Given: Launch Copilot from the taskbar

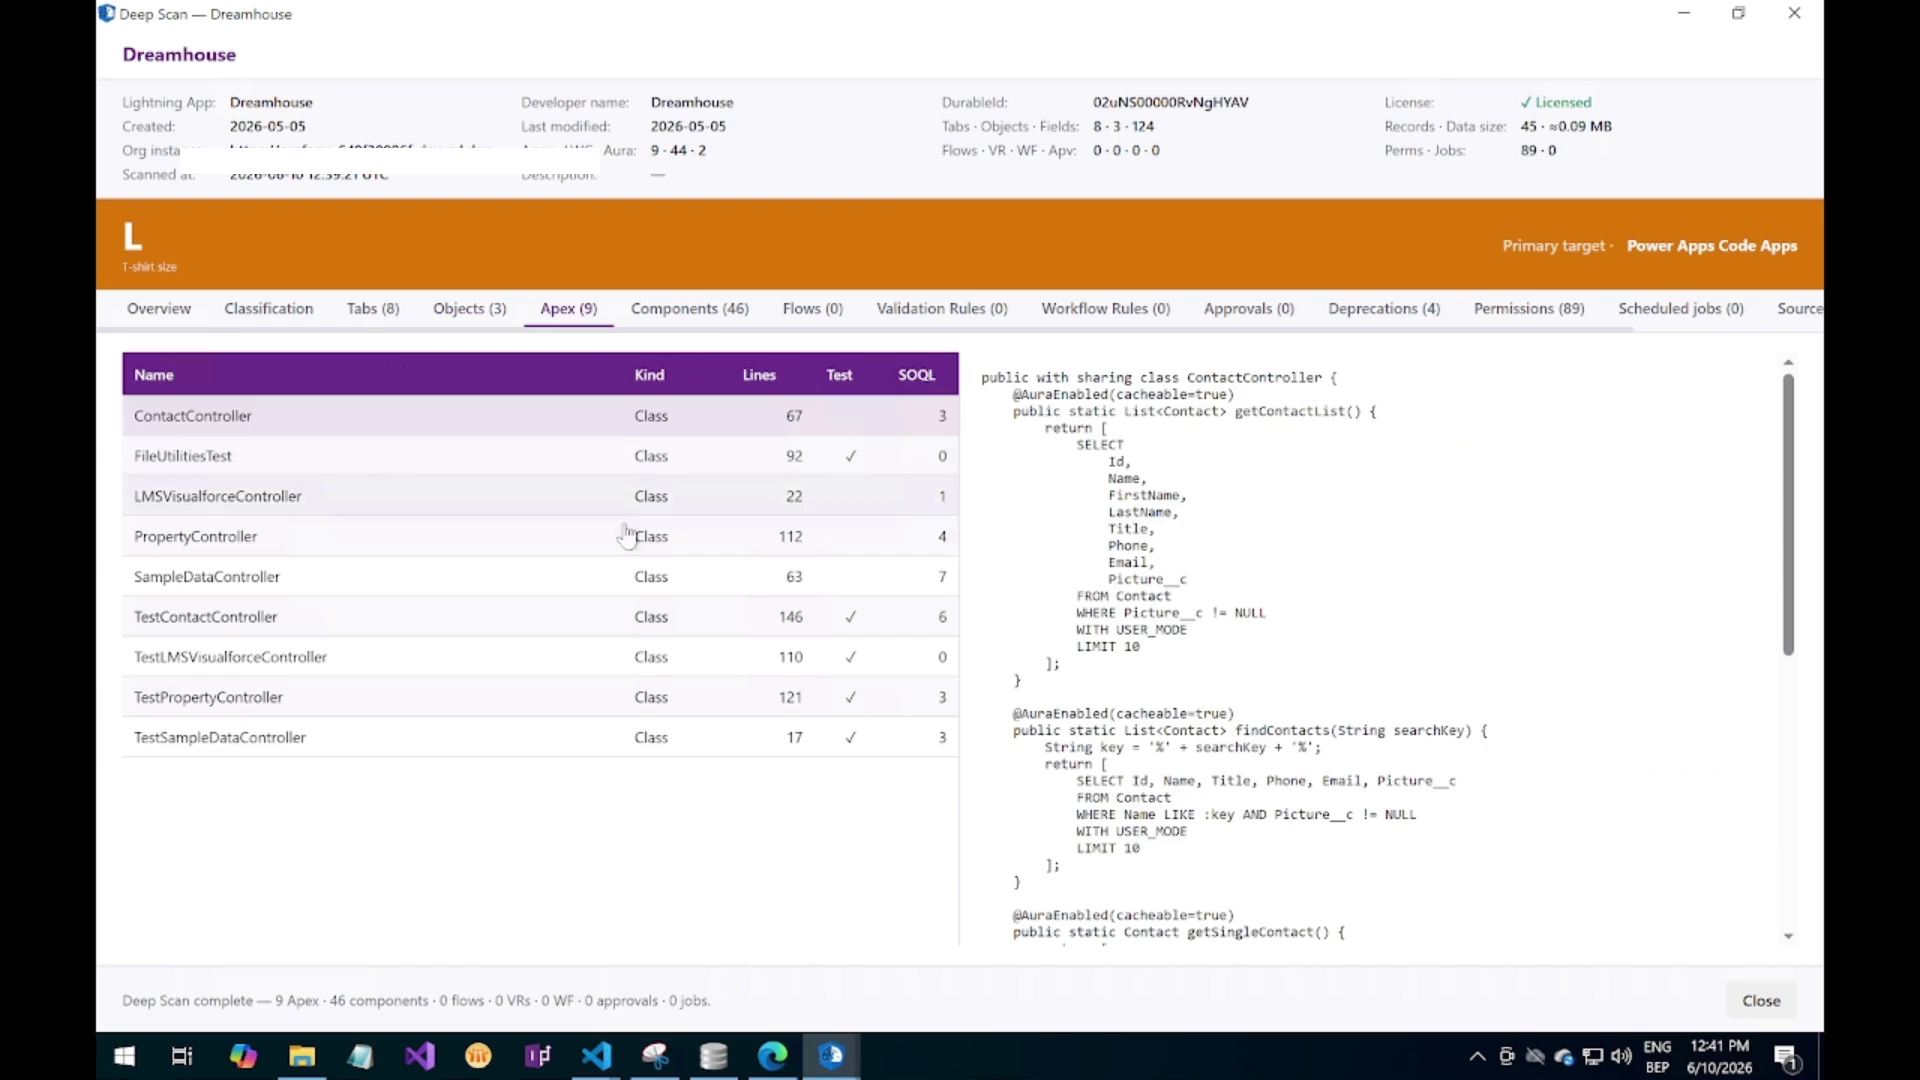Looking at the screenshot, I should coord(242,1056).
